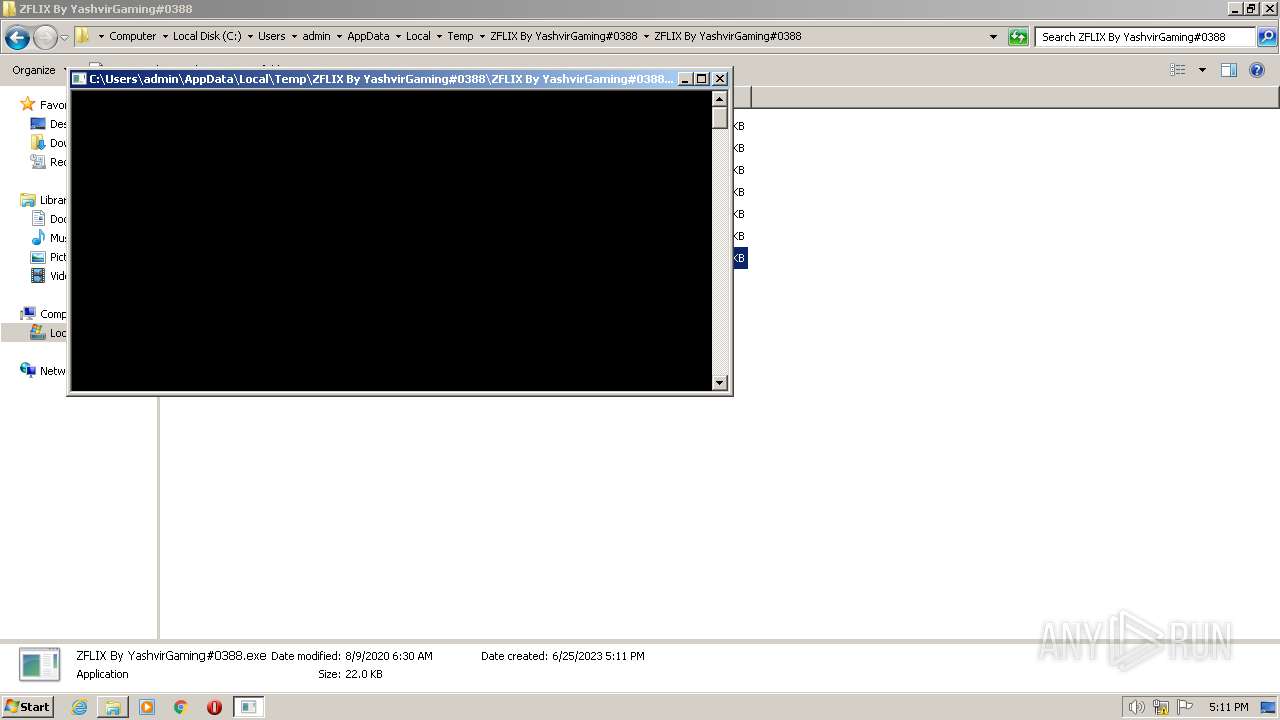Image resolution: width=1280 pixels, height=720 pixels.
Task: Open Explorer help icon
Action: click(1257, 70)
